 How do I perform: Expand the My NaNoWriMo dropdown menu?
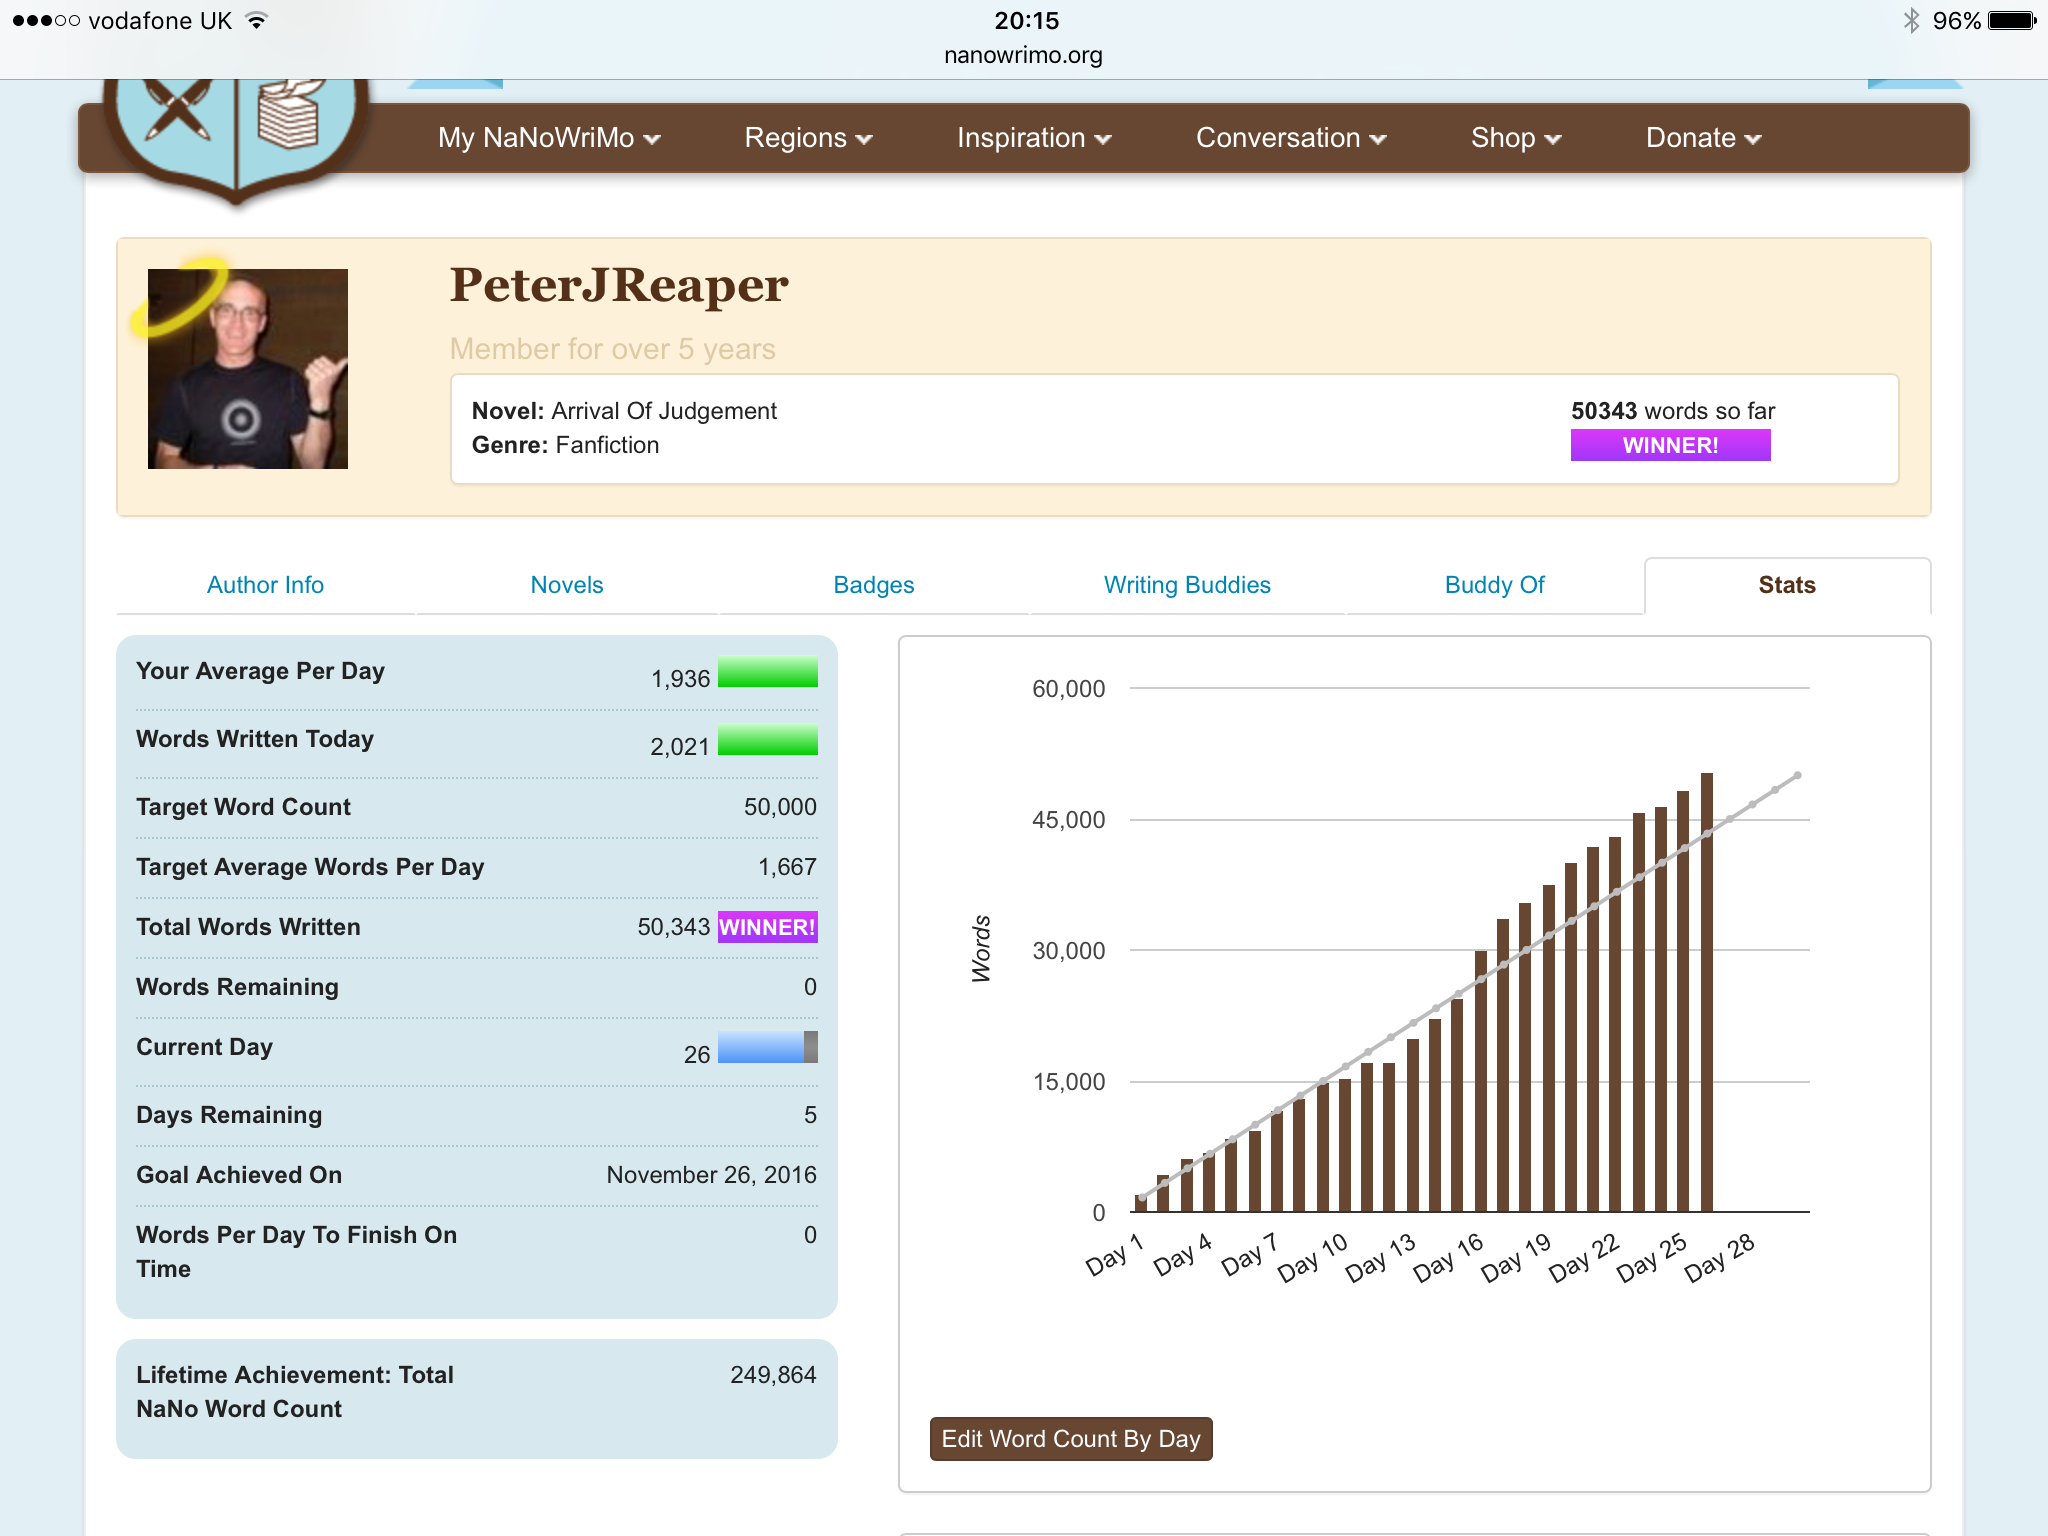tap(549, 138)
